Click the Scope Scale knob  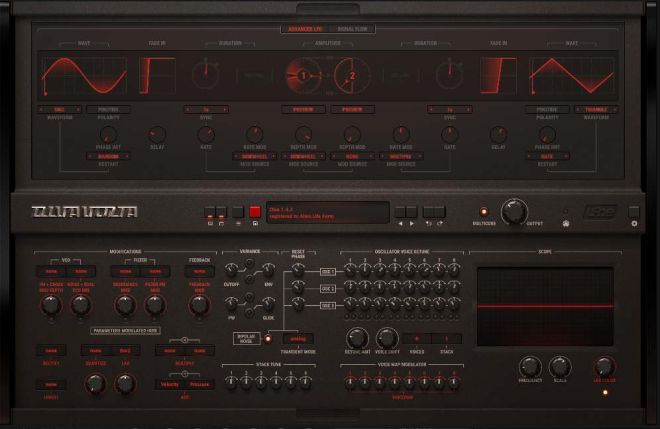point(560,367)
